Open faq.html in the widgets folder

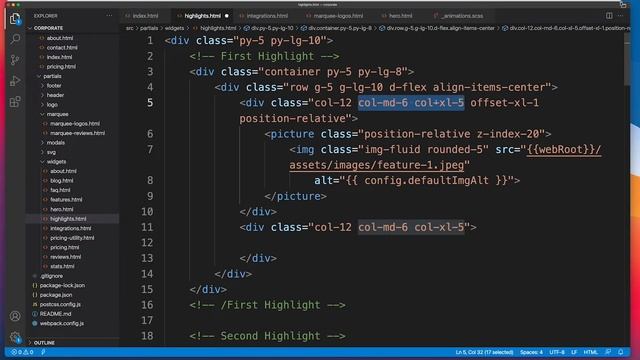point(60,190)
